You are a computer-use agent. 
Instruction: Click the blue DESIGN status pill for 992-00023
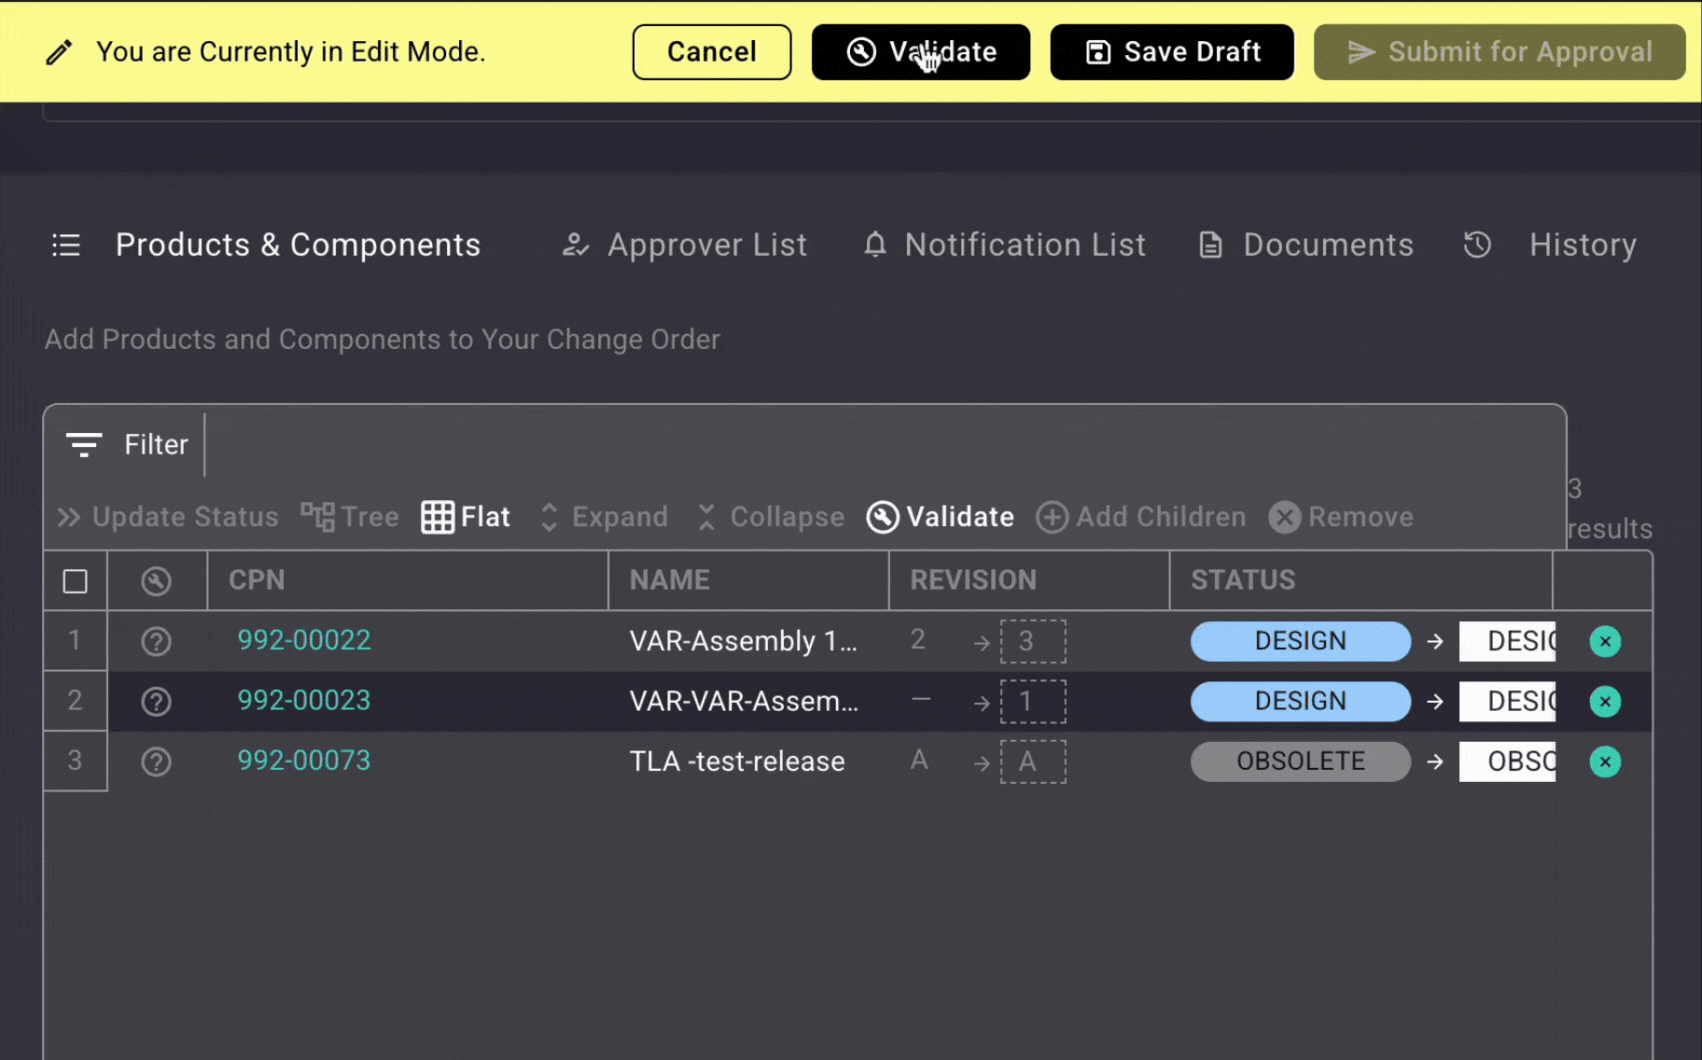pos(1300,701)
